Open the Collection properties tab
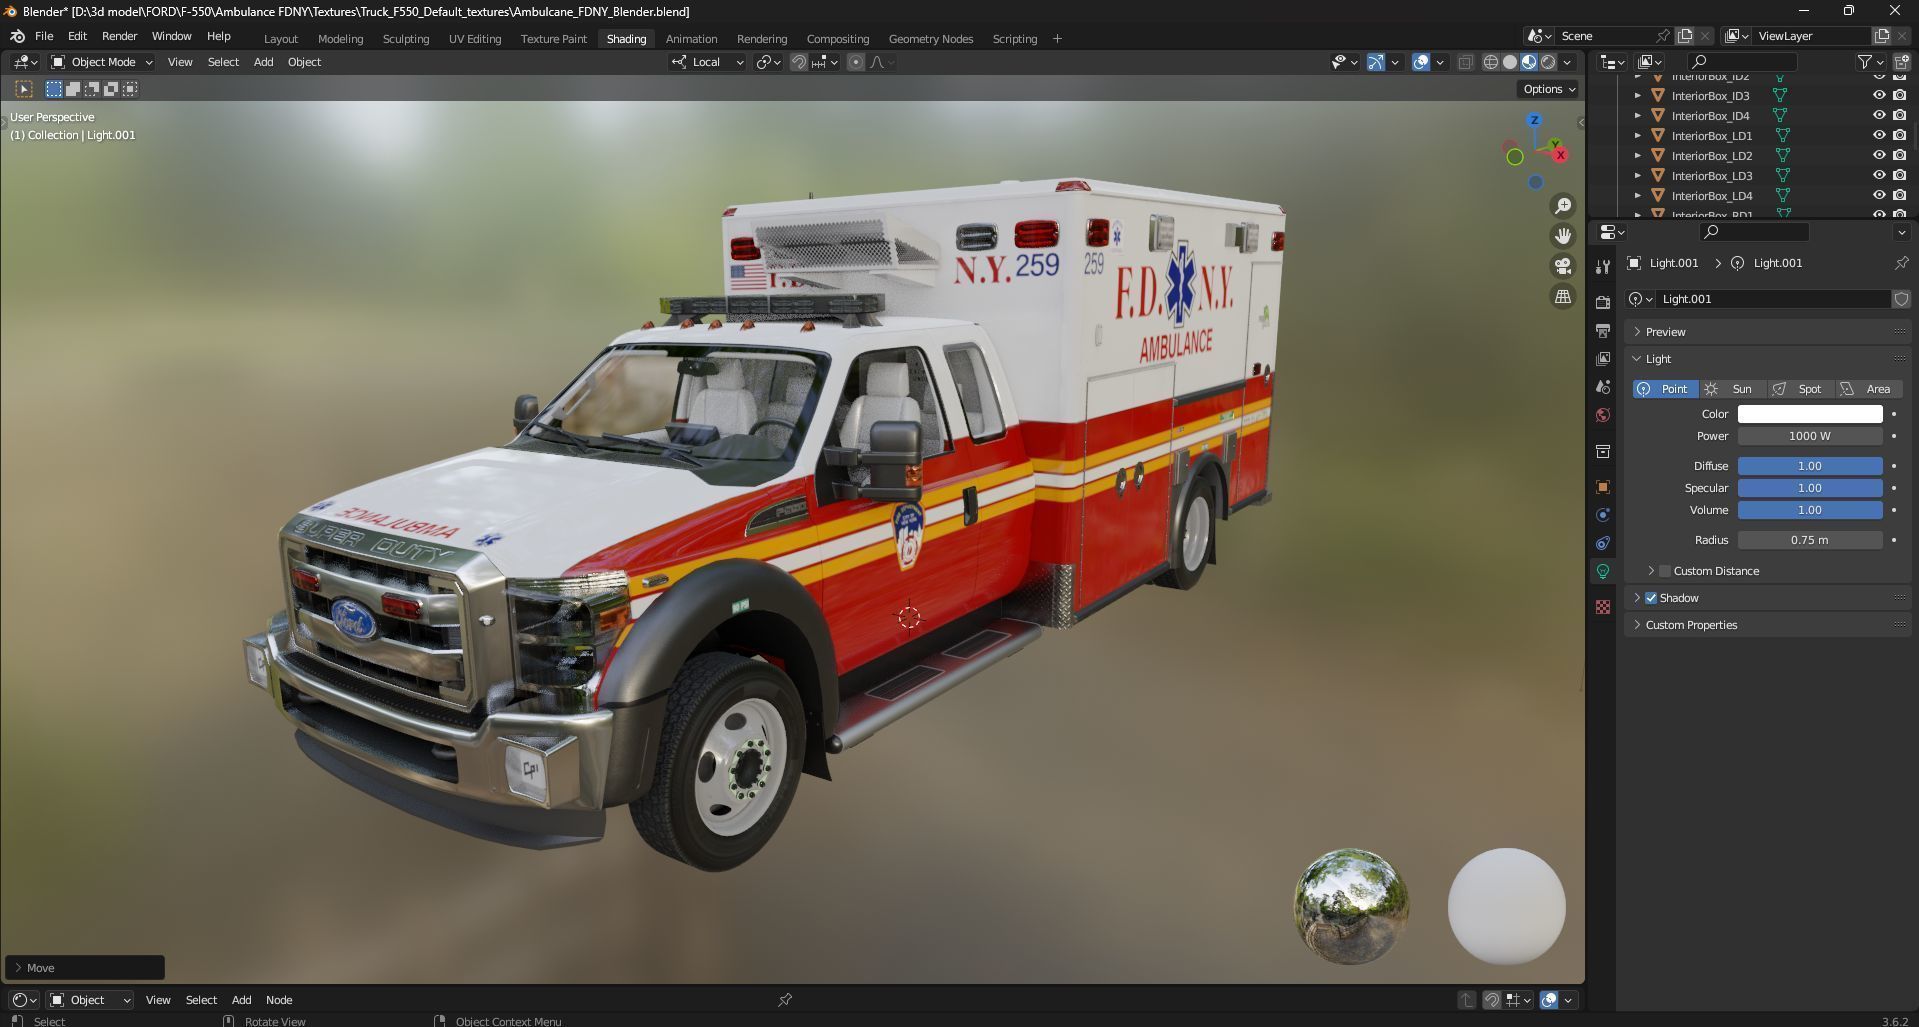The image size is (1919, 1027). (1603, 451)
